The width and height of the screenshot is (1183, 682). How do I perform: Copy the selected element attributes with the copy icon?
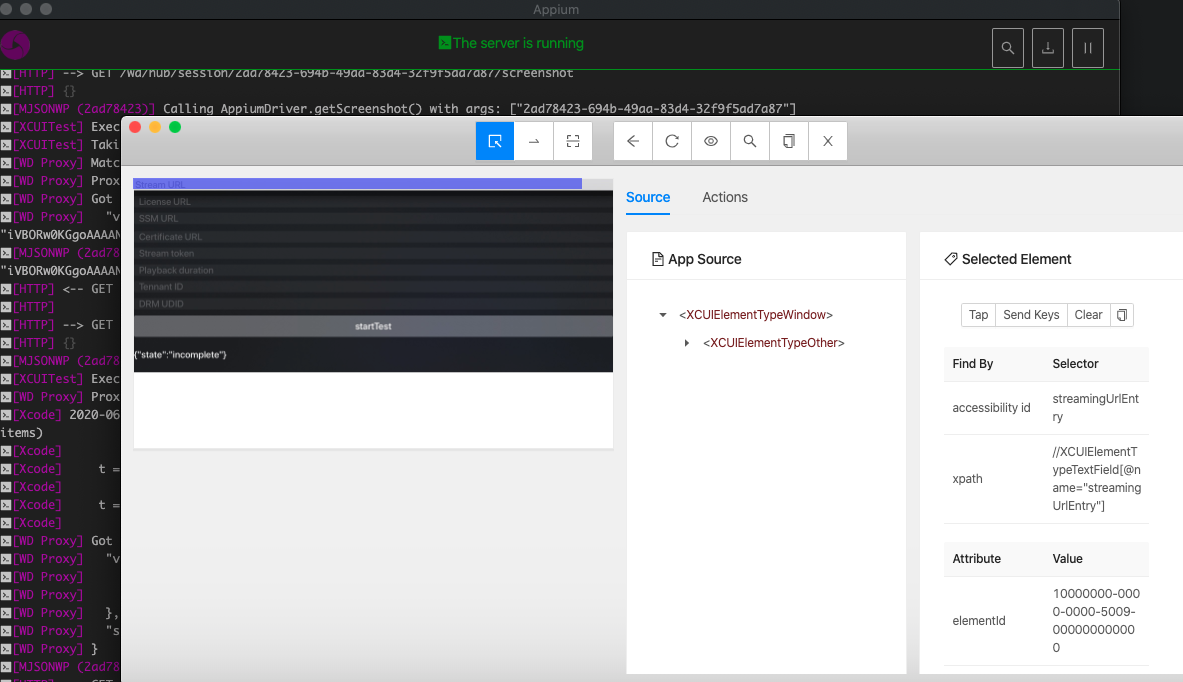click(1121, 314)
